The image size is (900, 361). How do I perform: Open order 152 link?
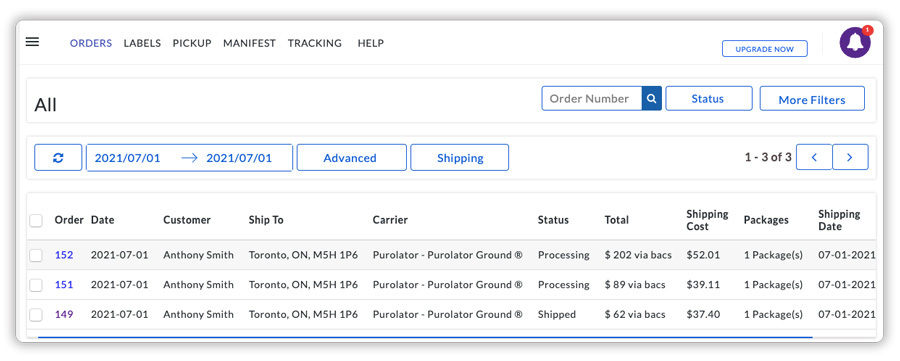click(64, 255)
